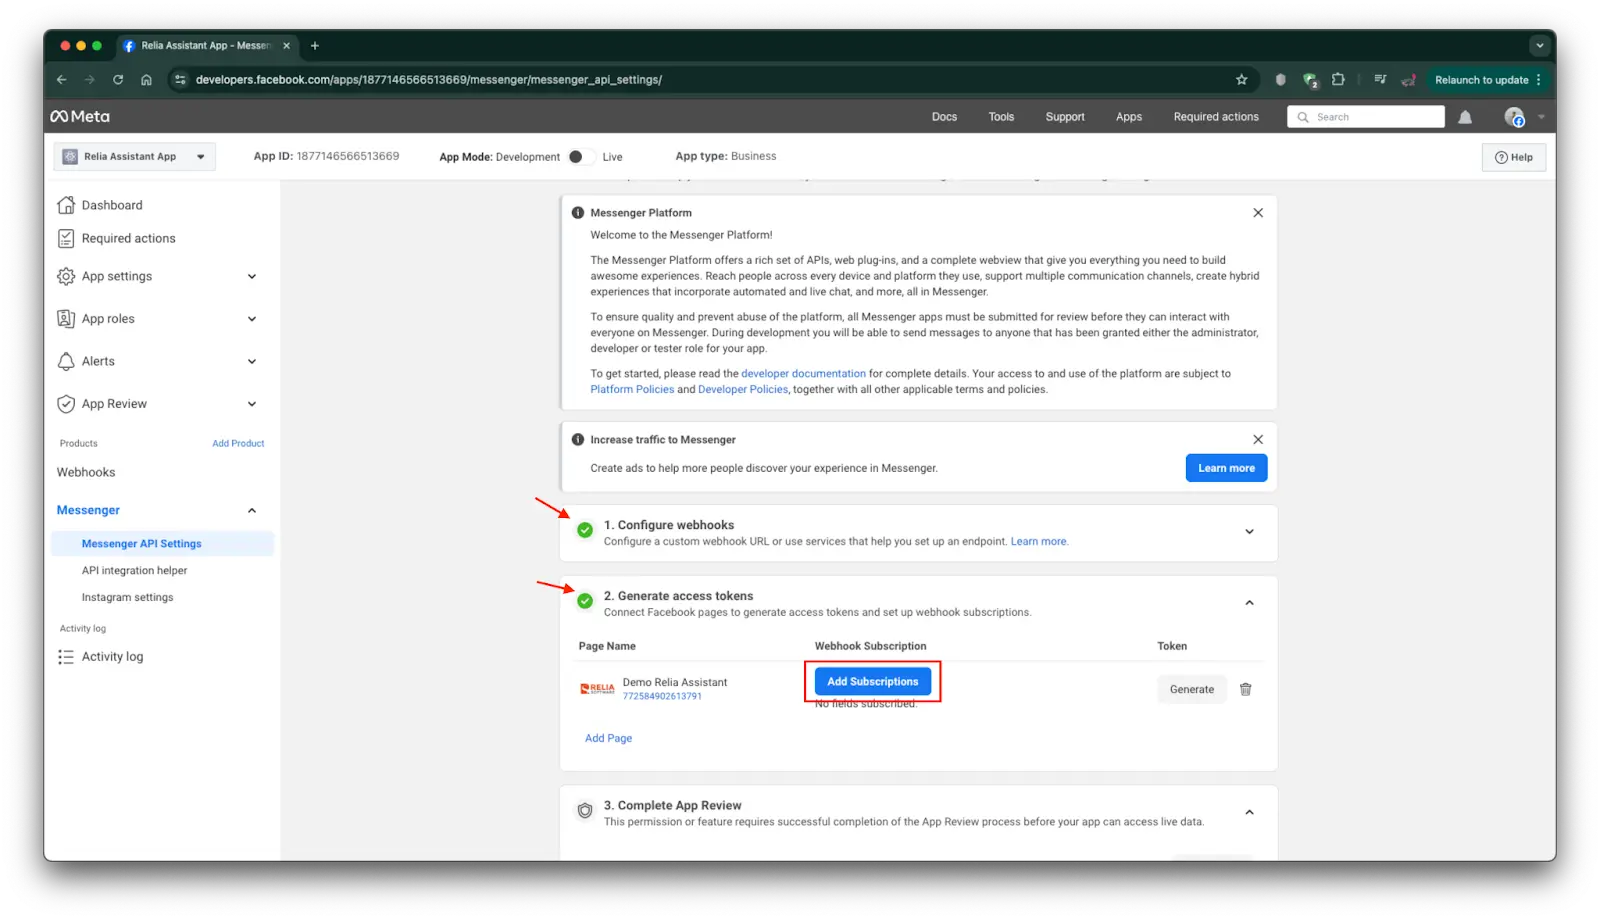
Task: Click the trash icon beside Generate
Action: pyautogui.click(x=1245, y=689)
